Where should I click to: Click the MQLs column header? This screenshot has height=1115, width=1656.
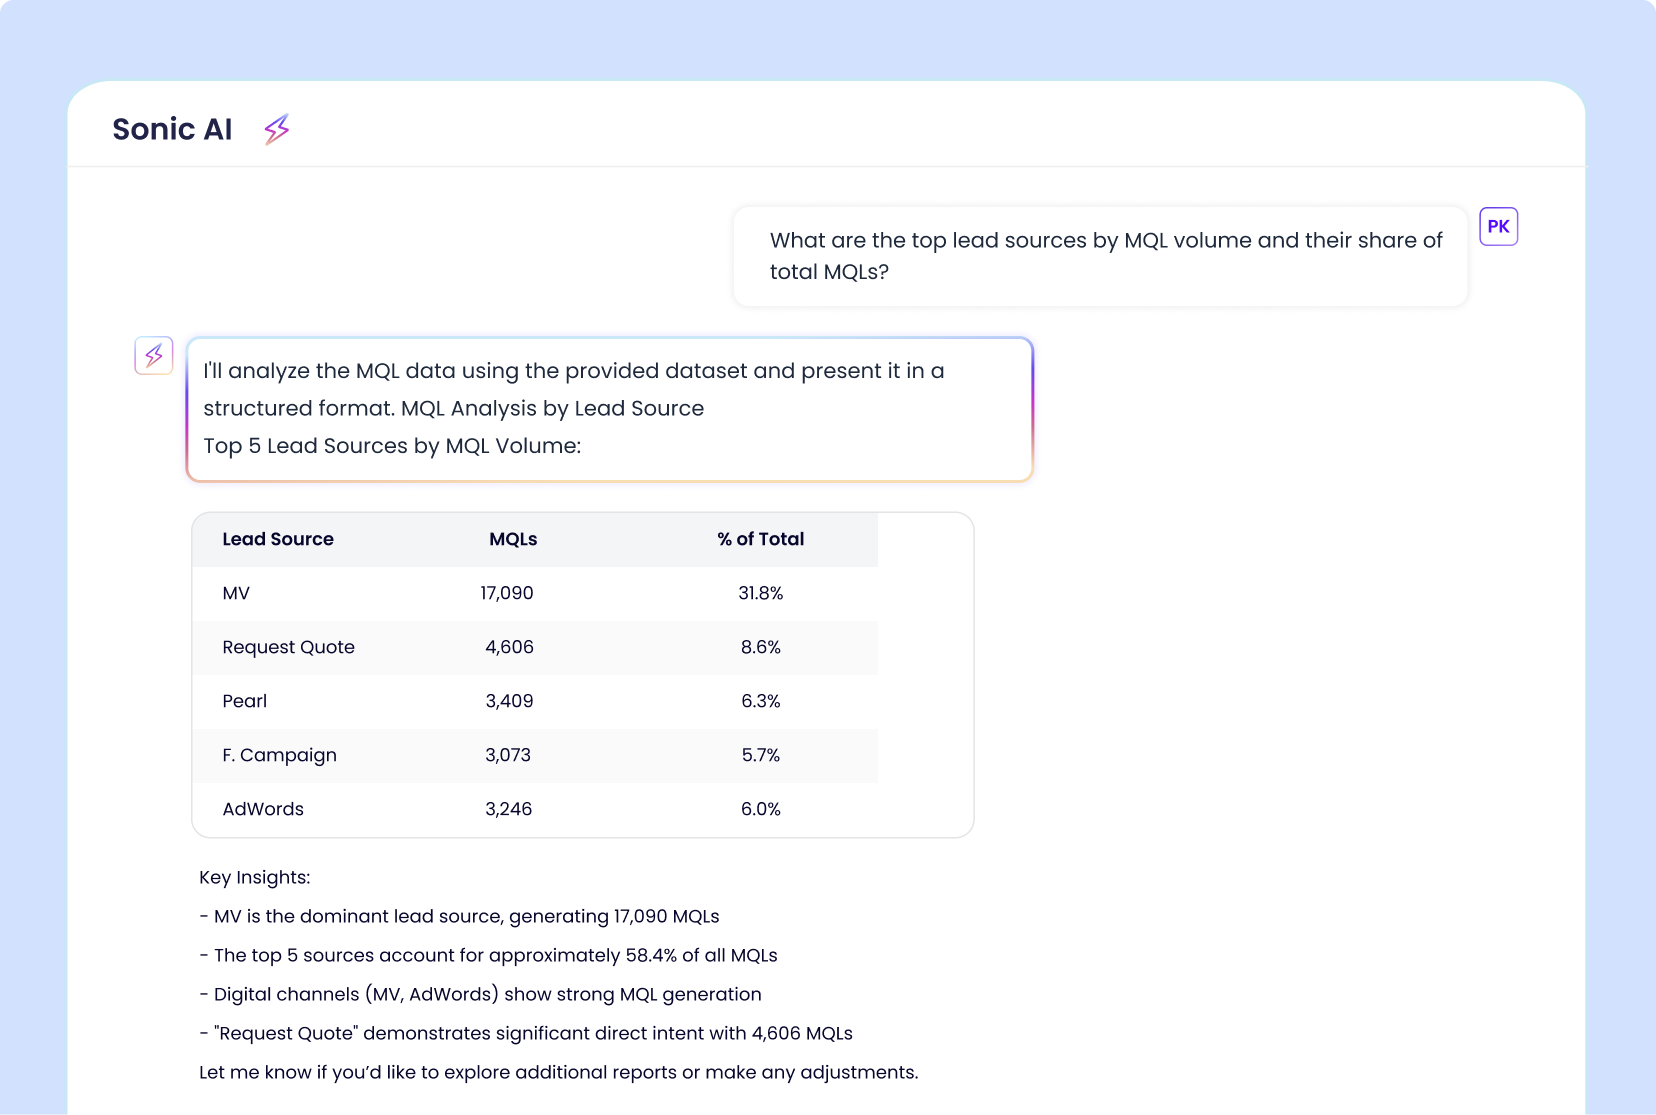(x=513, y=539)
